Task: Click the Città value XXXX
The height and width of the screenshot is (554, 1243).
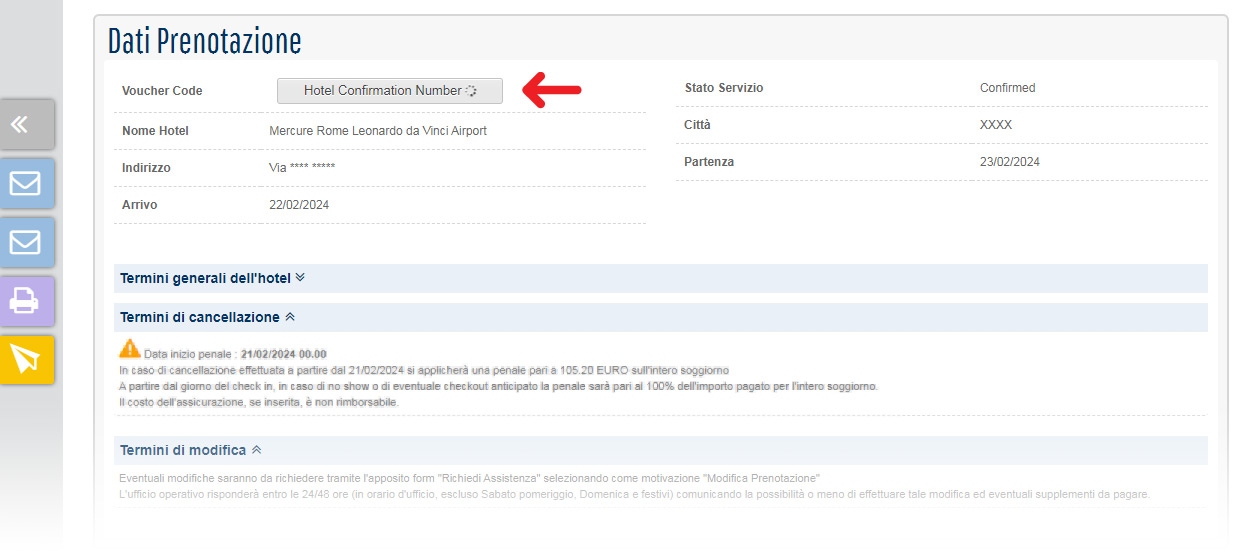Action: click(x=995, y=125)
